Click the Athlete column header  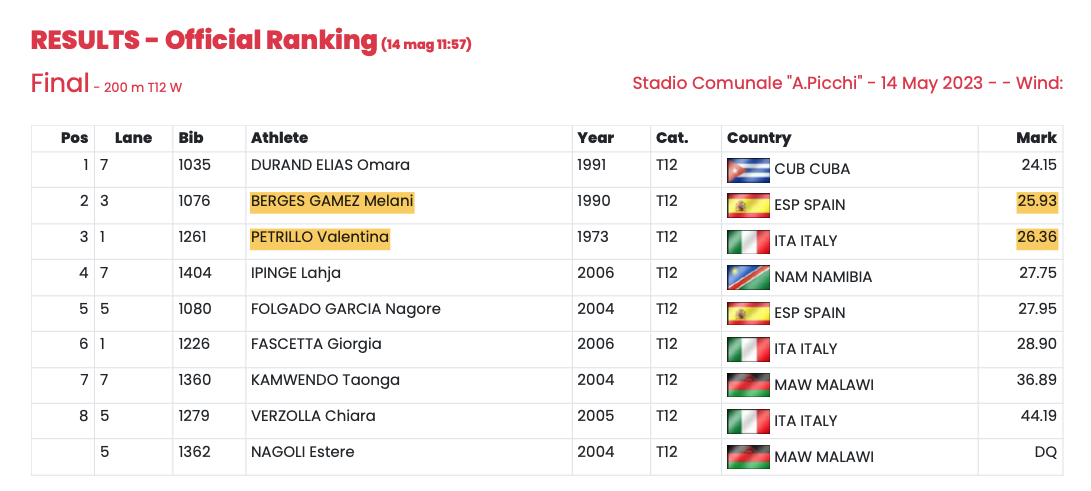click(279, 138)
